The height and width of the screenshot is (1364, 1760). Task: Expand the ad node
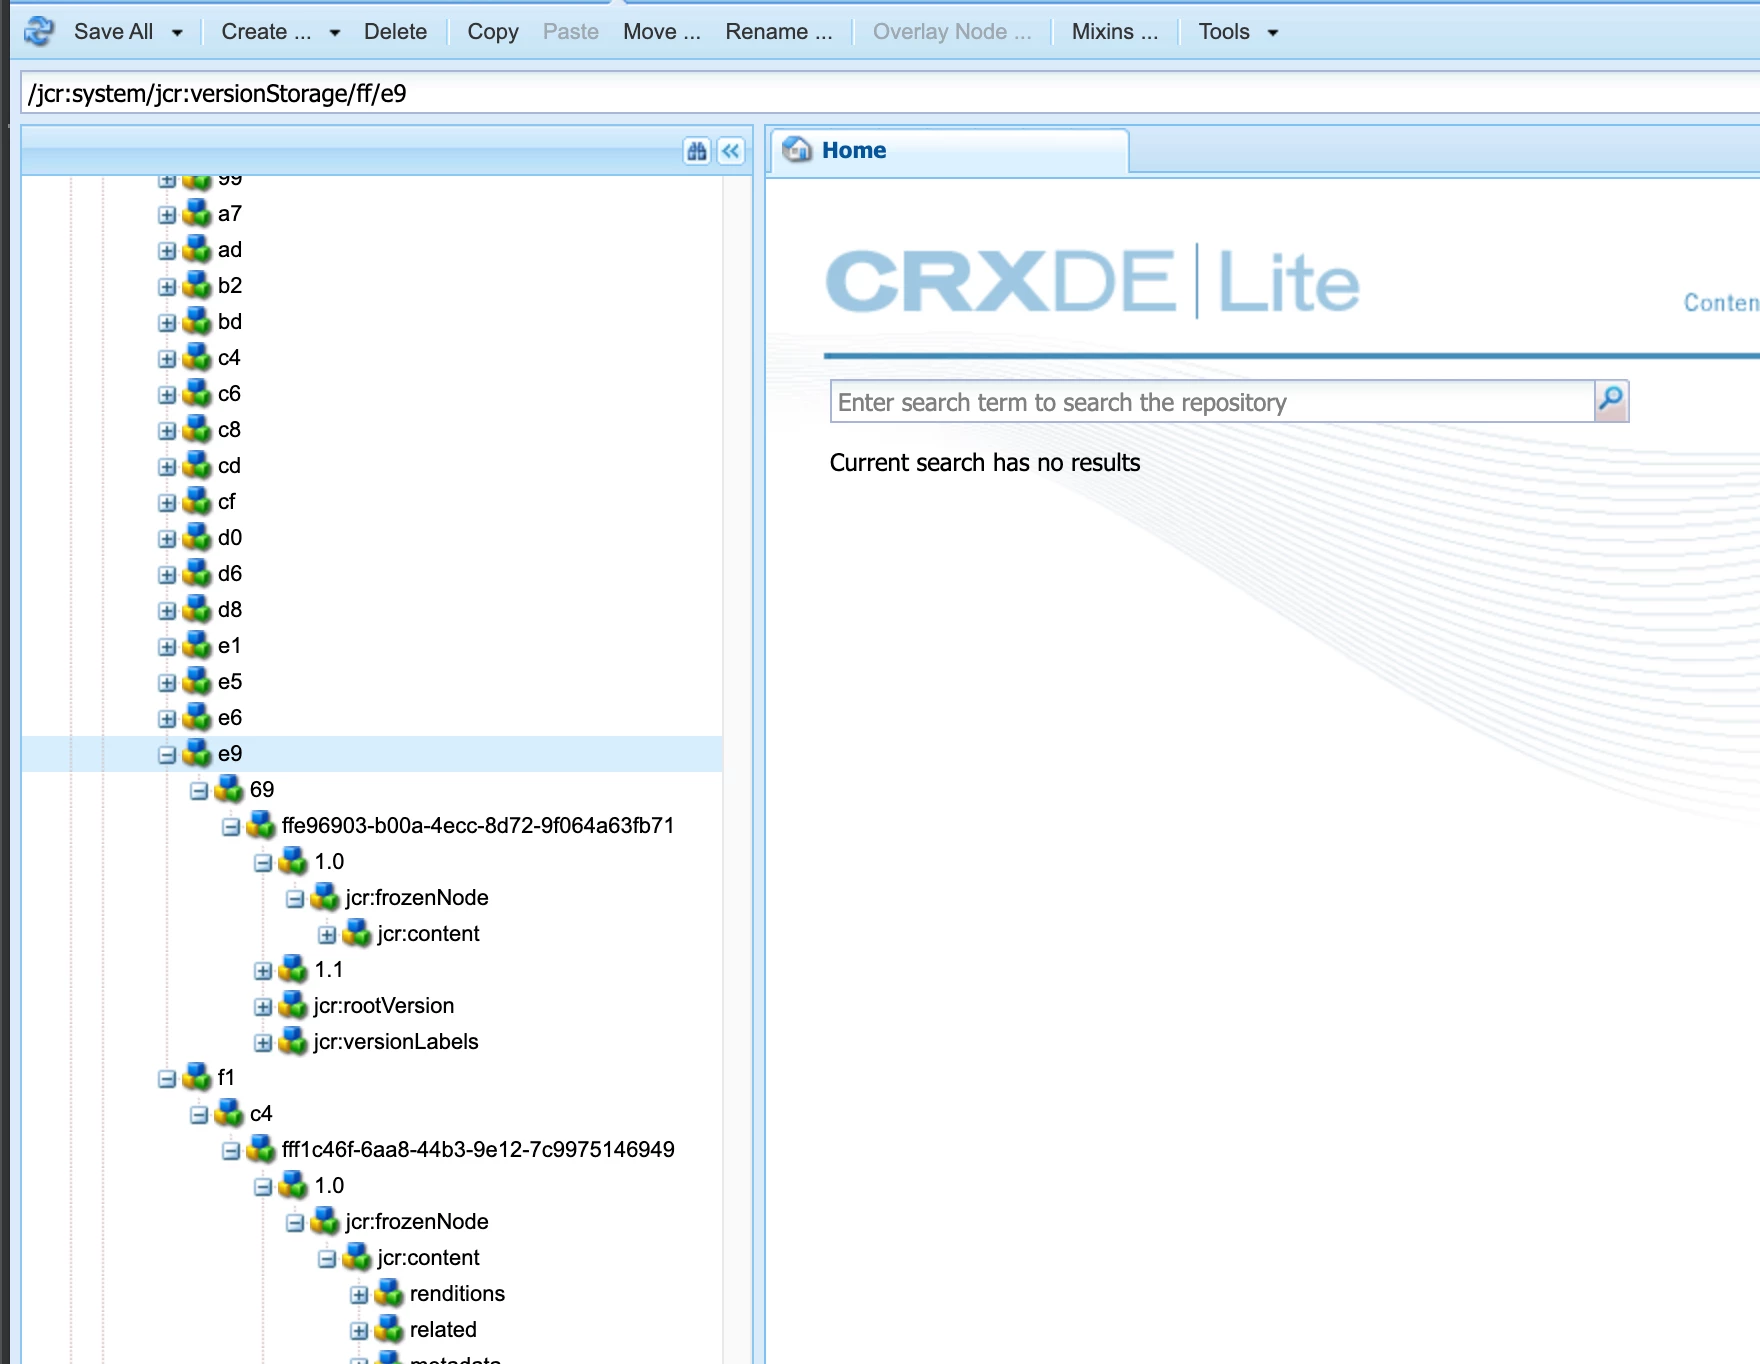tap(167, 251)
